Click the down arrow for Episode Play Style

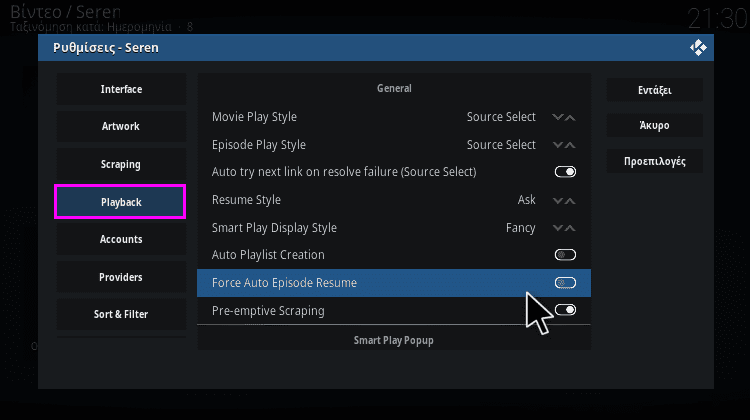(x=558, y=144)
